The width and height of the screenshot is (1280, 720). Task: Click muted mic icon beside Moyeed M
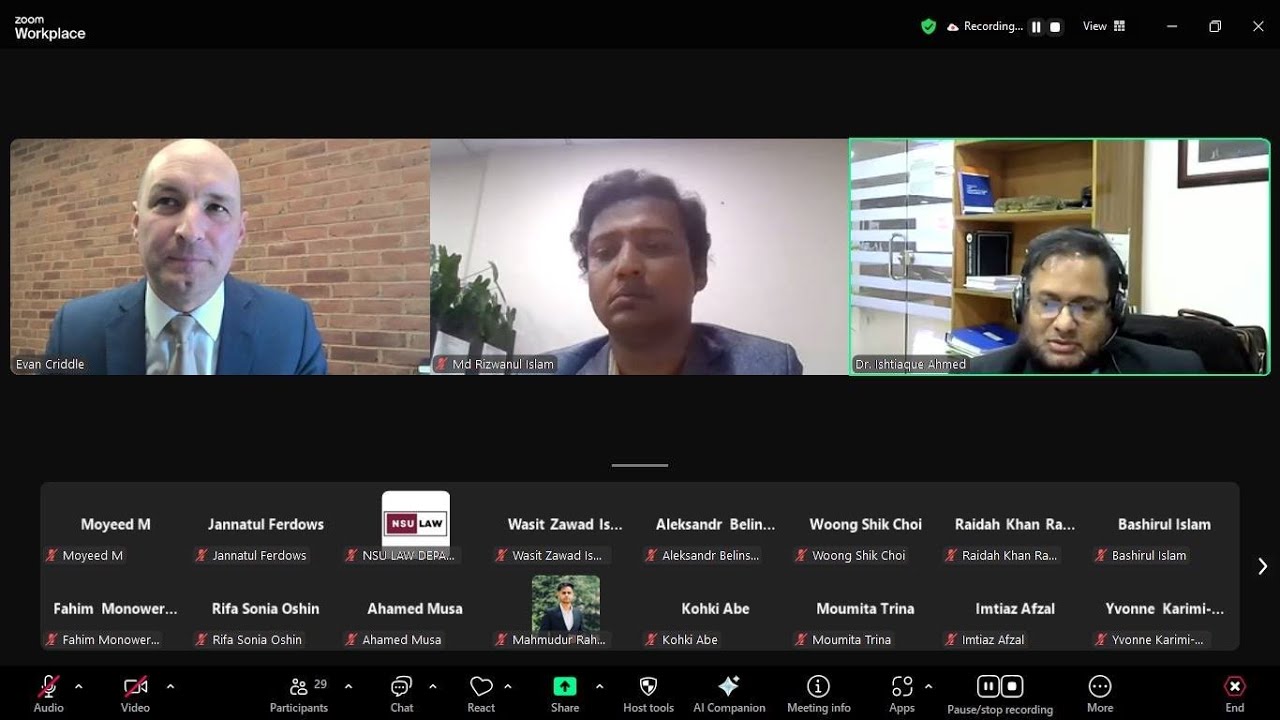pos(52,555)
